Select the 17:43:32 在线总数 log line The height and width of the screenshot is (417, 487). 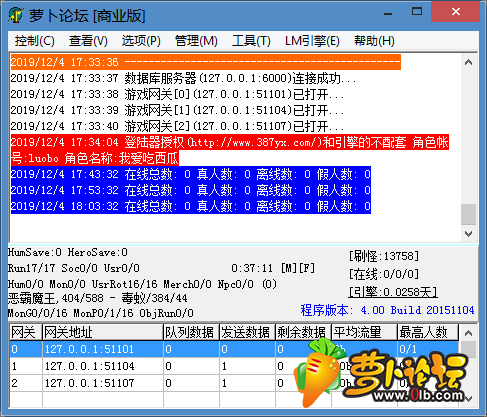[x=191, y=174]
